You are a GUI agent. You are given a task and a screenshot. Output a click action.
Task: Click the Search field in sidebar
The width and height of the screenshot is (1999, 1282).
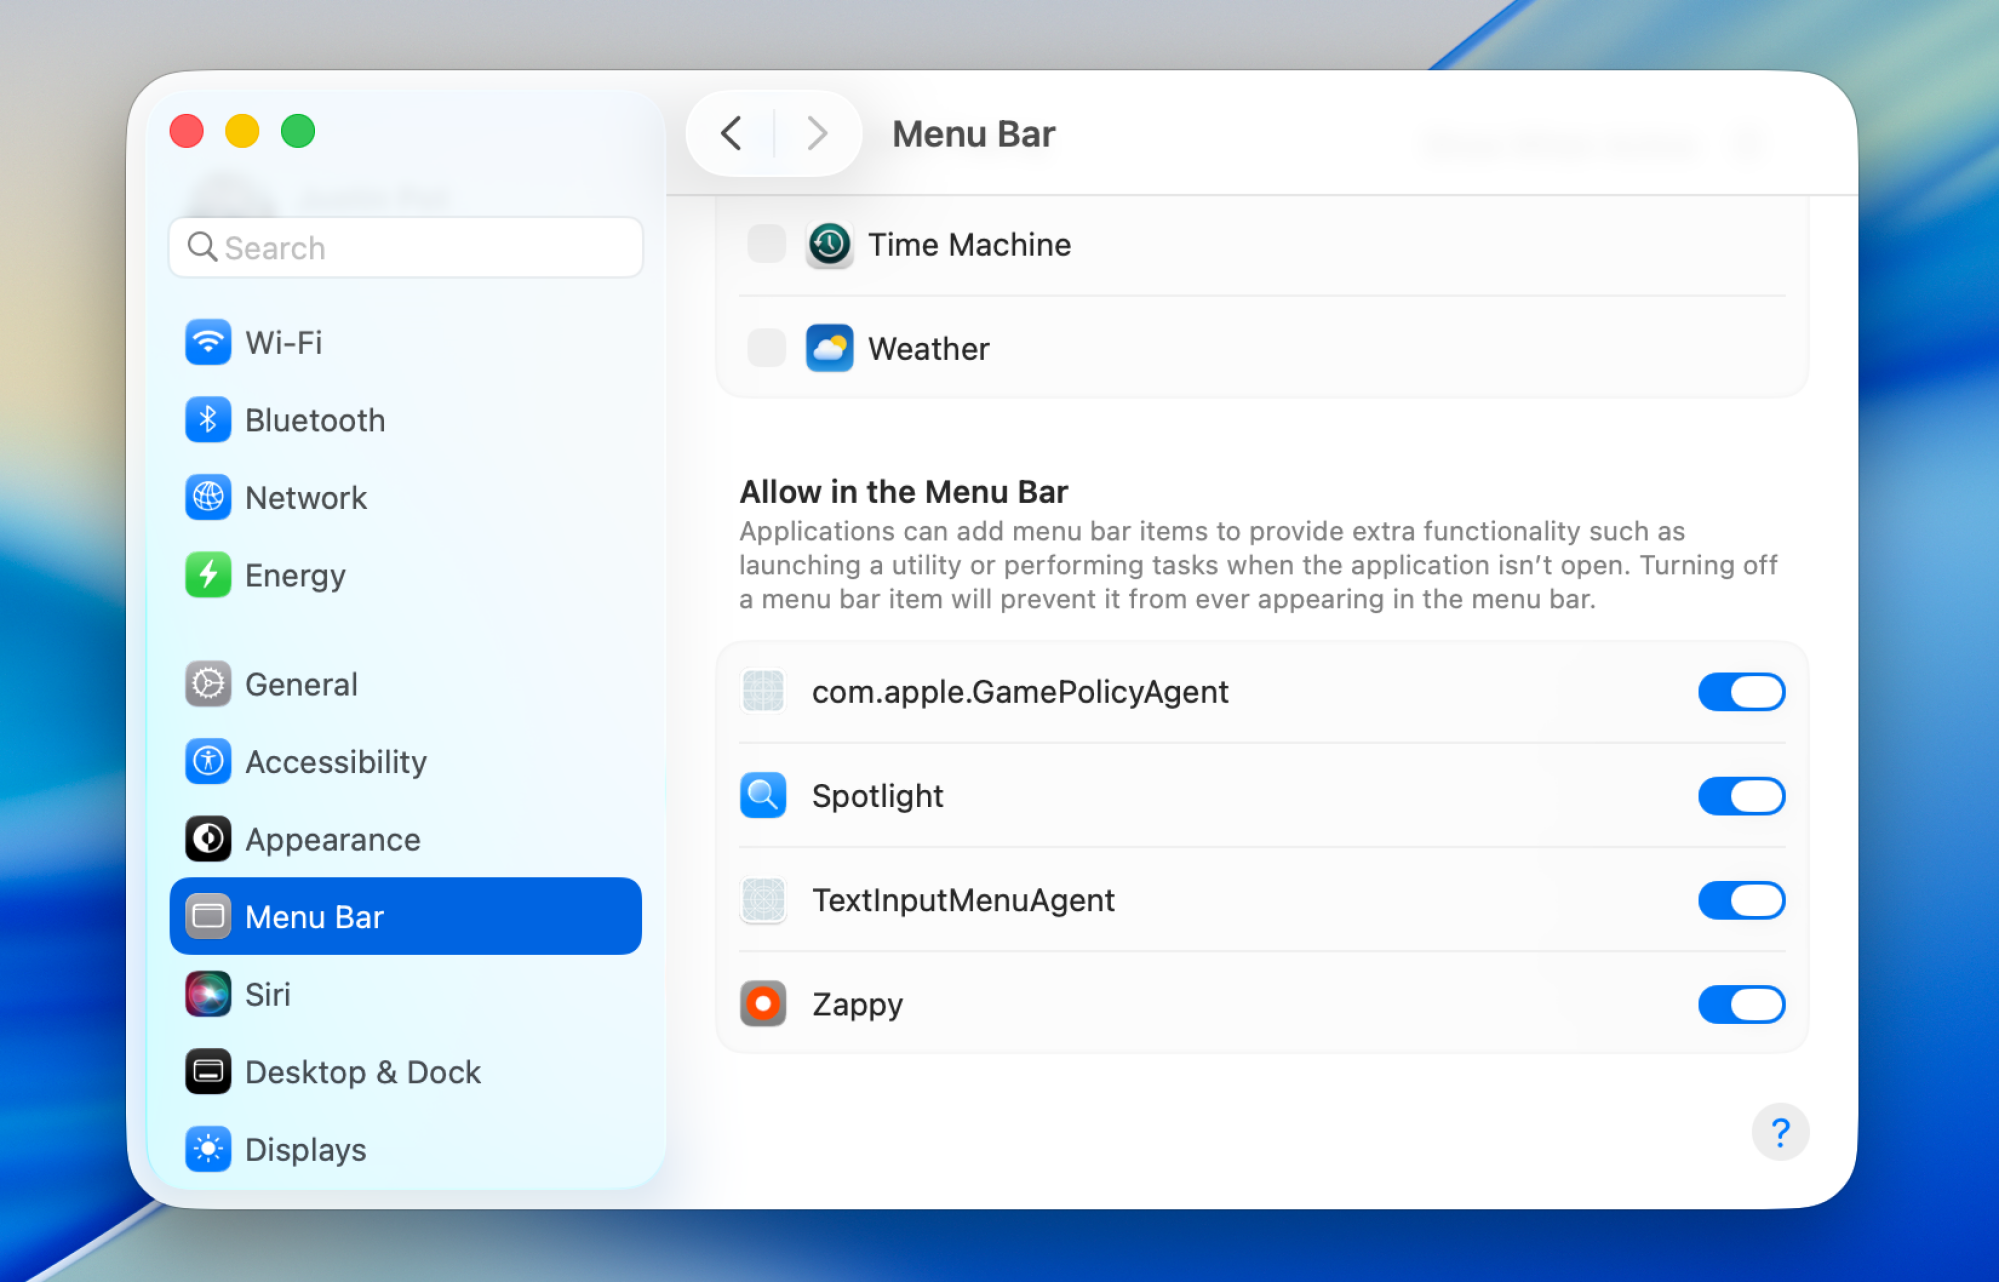[405, 248]
